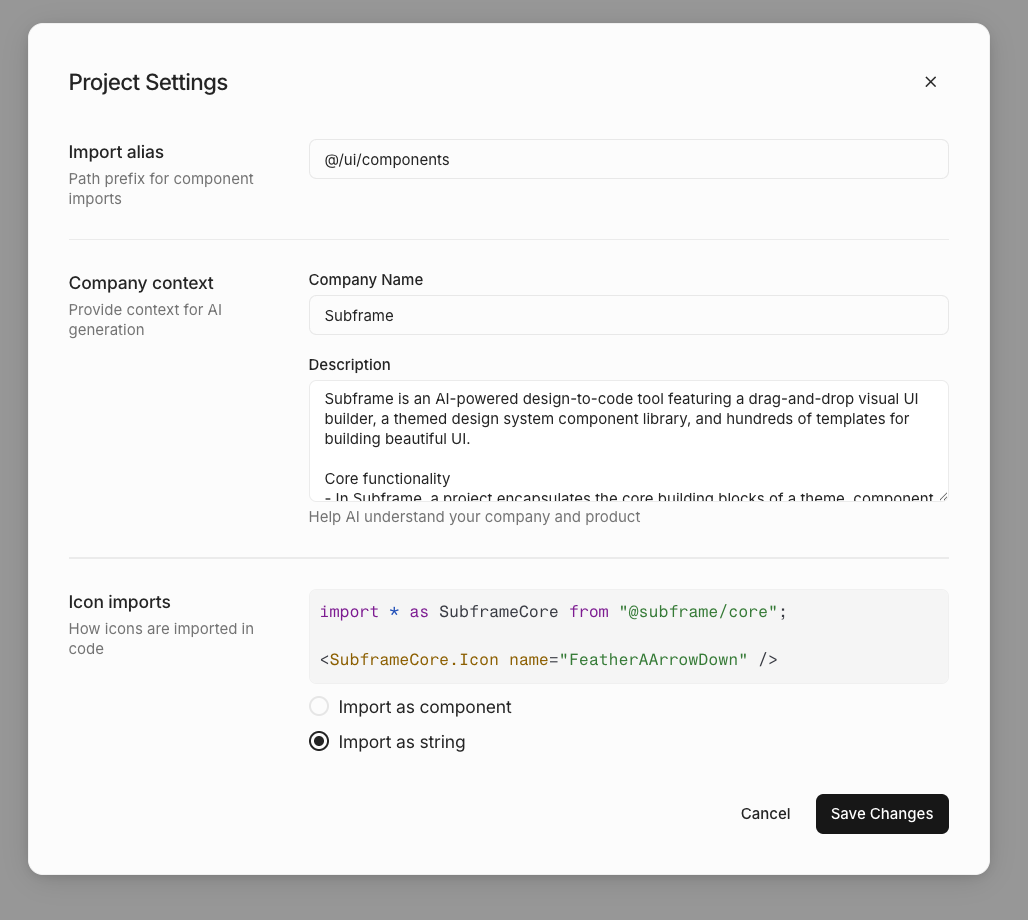Click the "Icon imports" section label
This screenshot has width=1028, height=920.
(119, 602)
